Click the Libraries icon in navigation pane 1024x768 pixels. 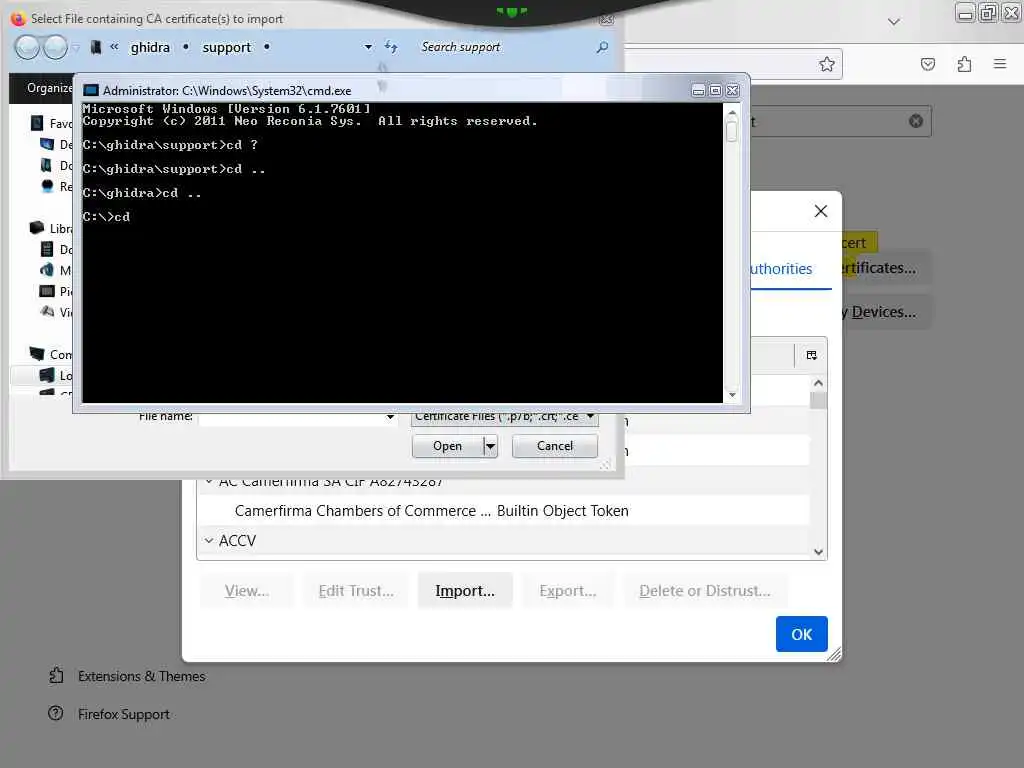pyautogui.click(x=37, y=228)
